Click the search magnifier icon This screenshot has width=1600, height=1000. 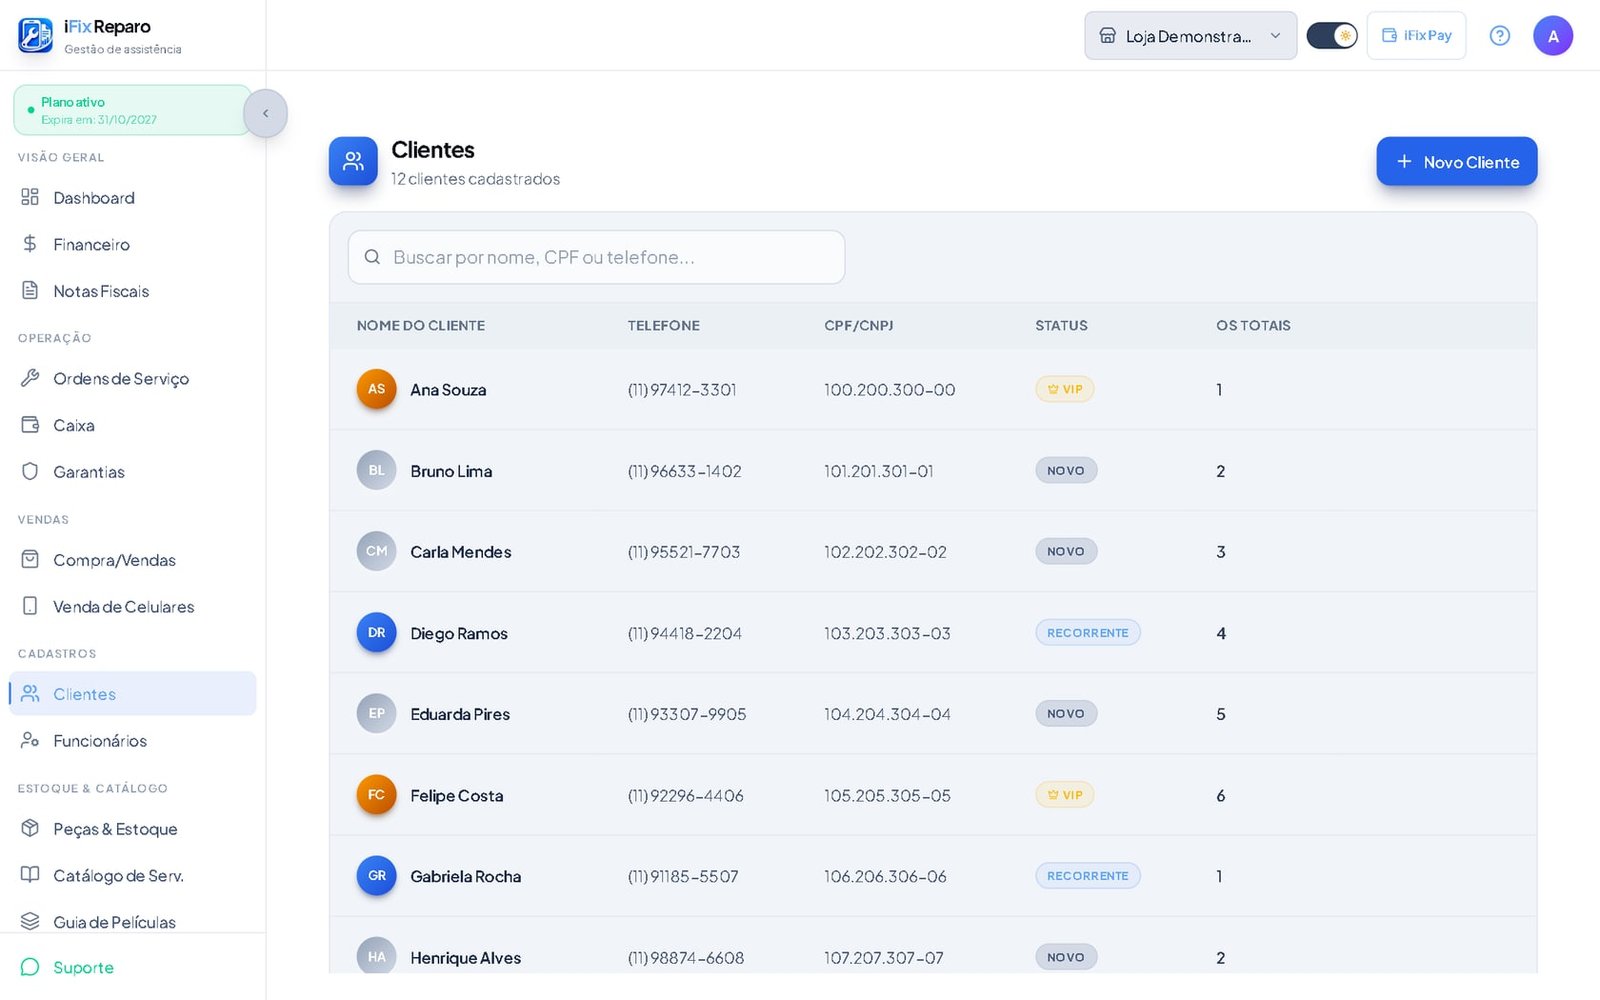tap(372, 257)
